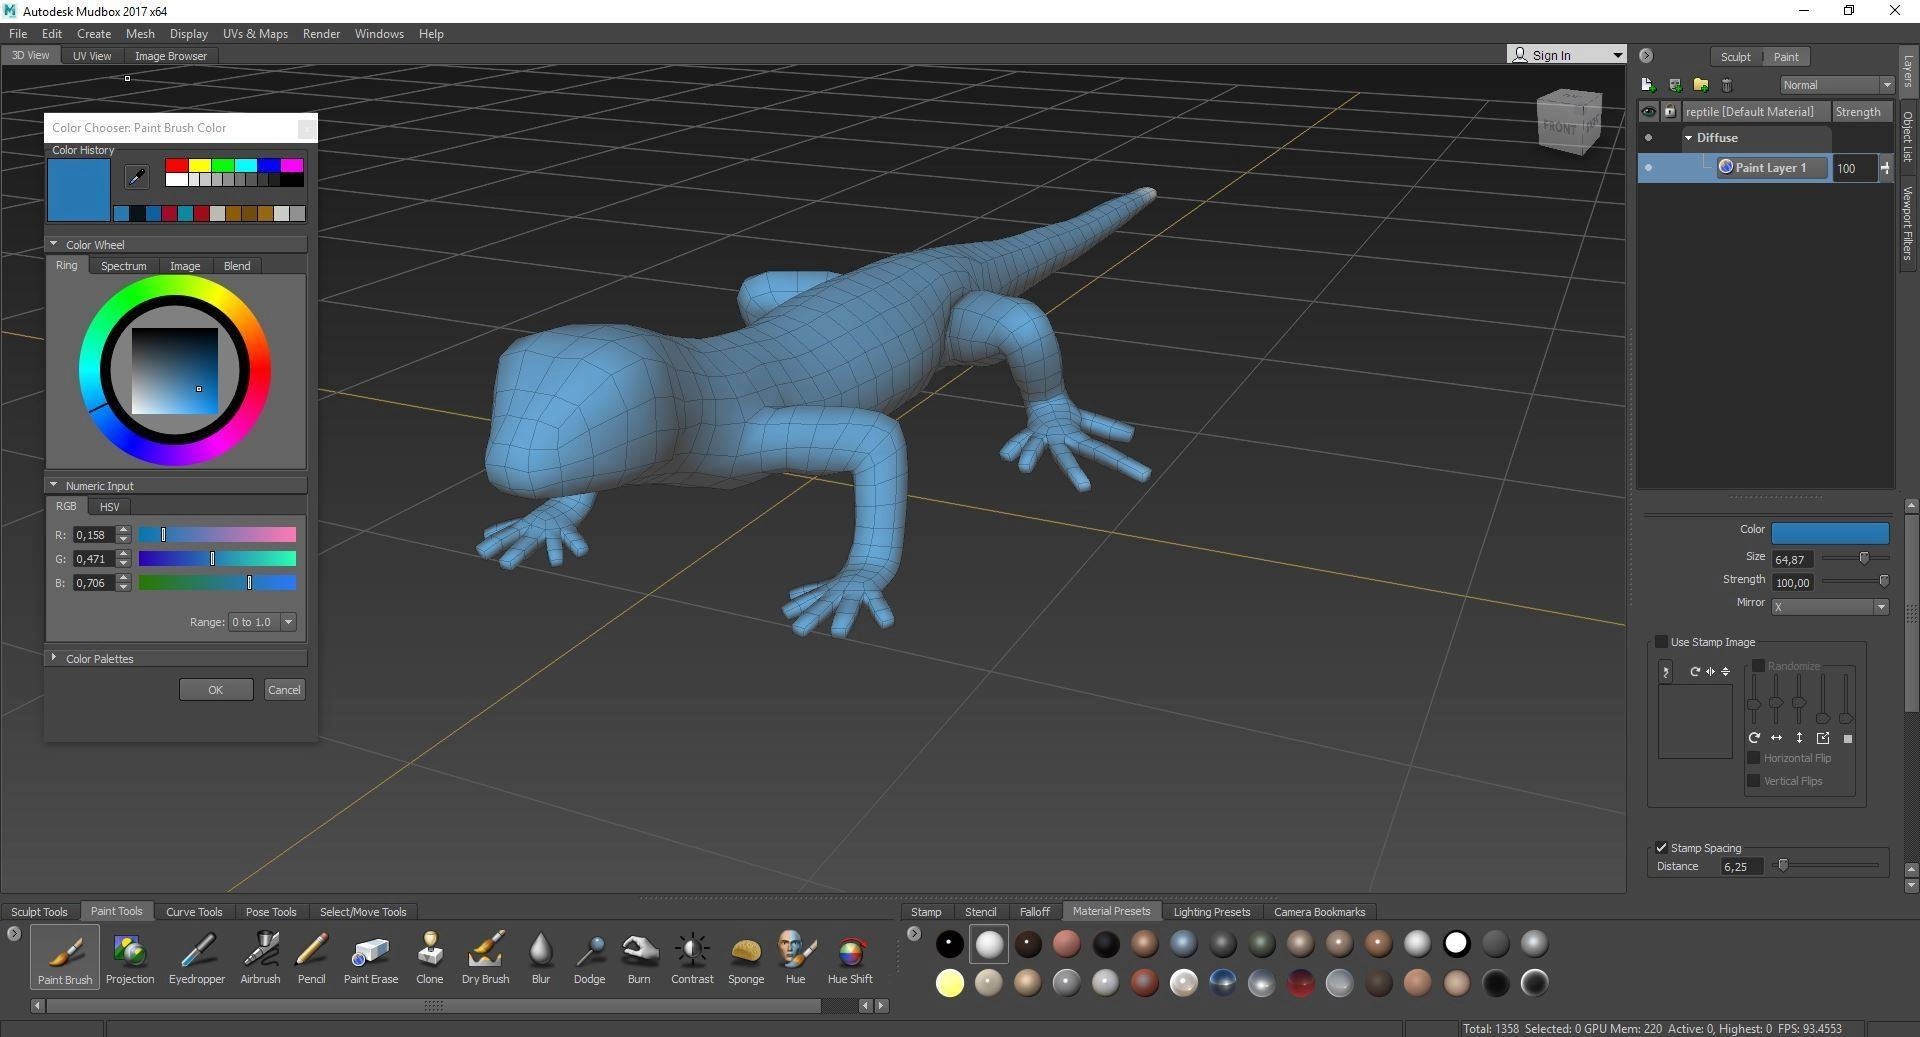
Task: Enable the Use Stamp Image checkbox
Action: (1661, 642)
